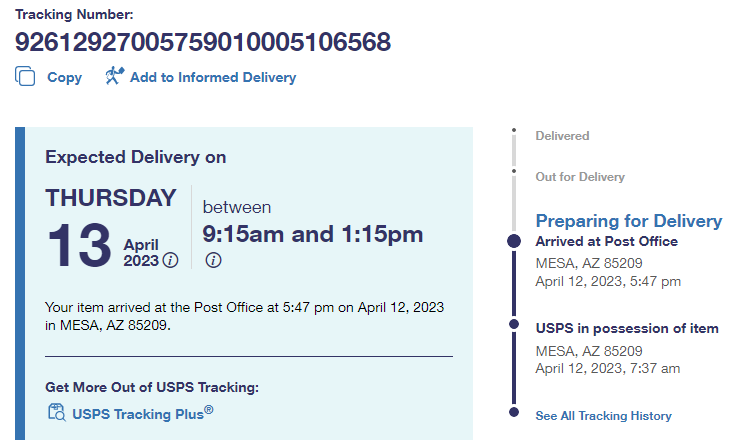This screenshot has height=440, width=744.
Task: Click the Delivered status label
Action: tap(562, 135)
